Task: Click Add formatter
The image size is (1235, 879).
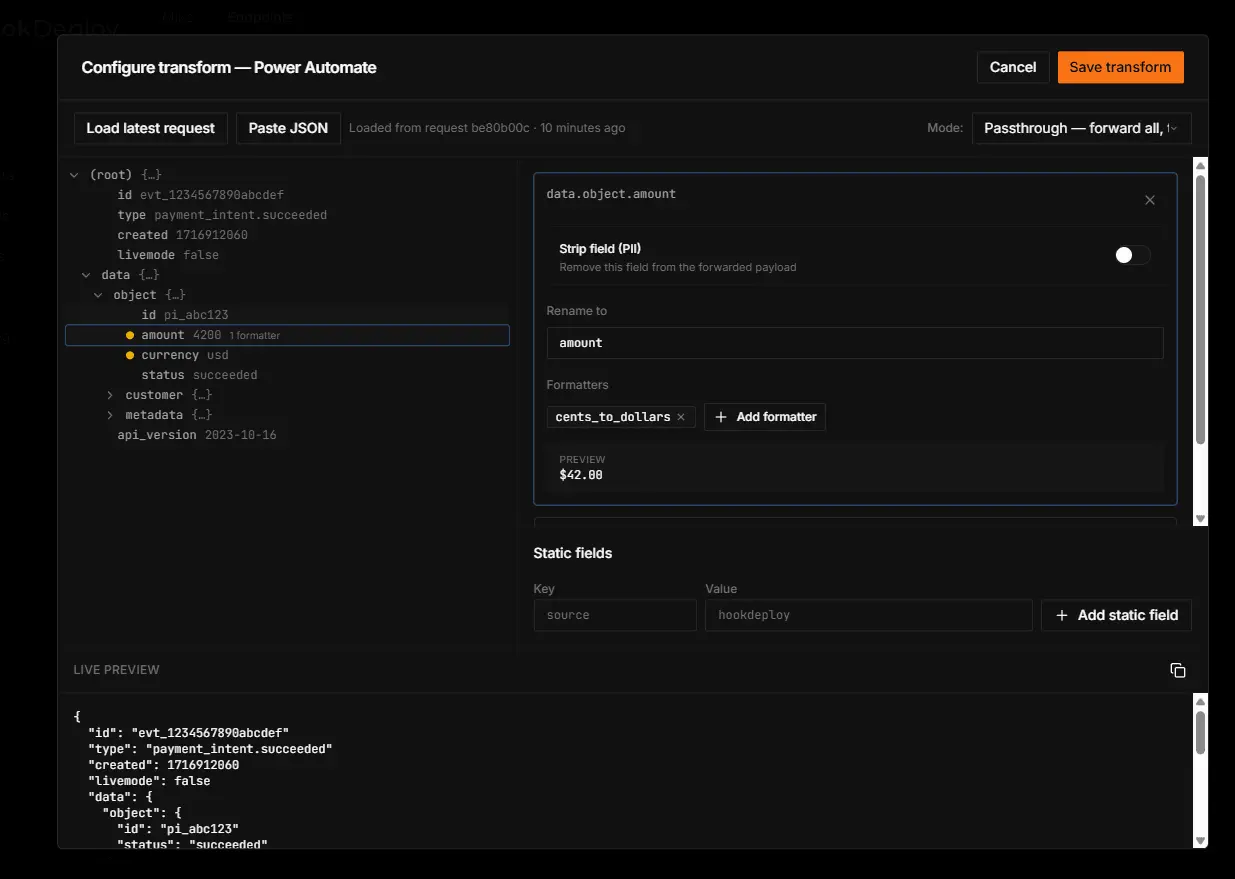Action: click(765, 417)
